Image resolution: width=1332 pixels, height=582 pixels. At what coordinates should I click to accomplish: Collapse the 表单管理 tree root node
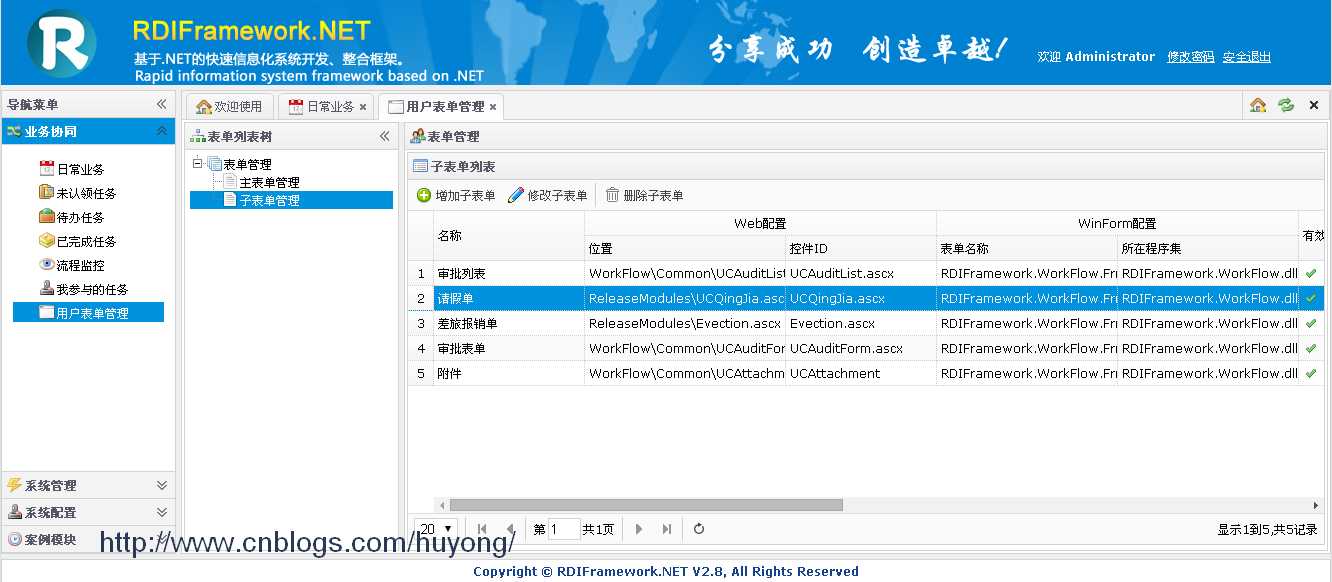(197, 163)
